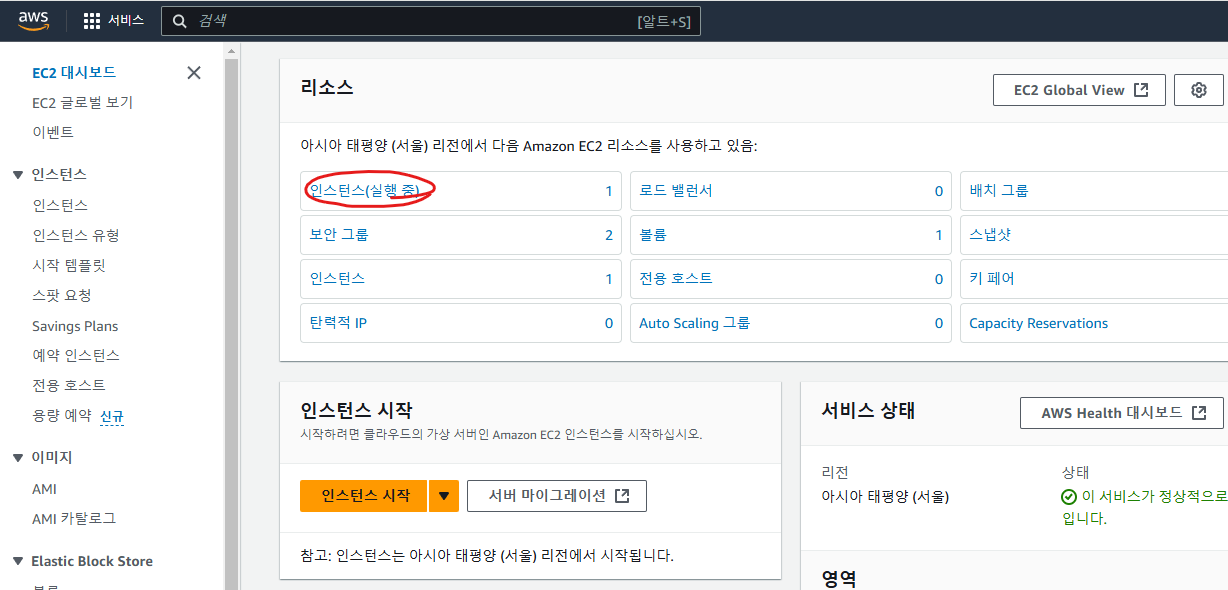The image size is (1228, 590).
Task: Click external link icon on 서버 마이그레이션
Action: [x=622, y=496]
